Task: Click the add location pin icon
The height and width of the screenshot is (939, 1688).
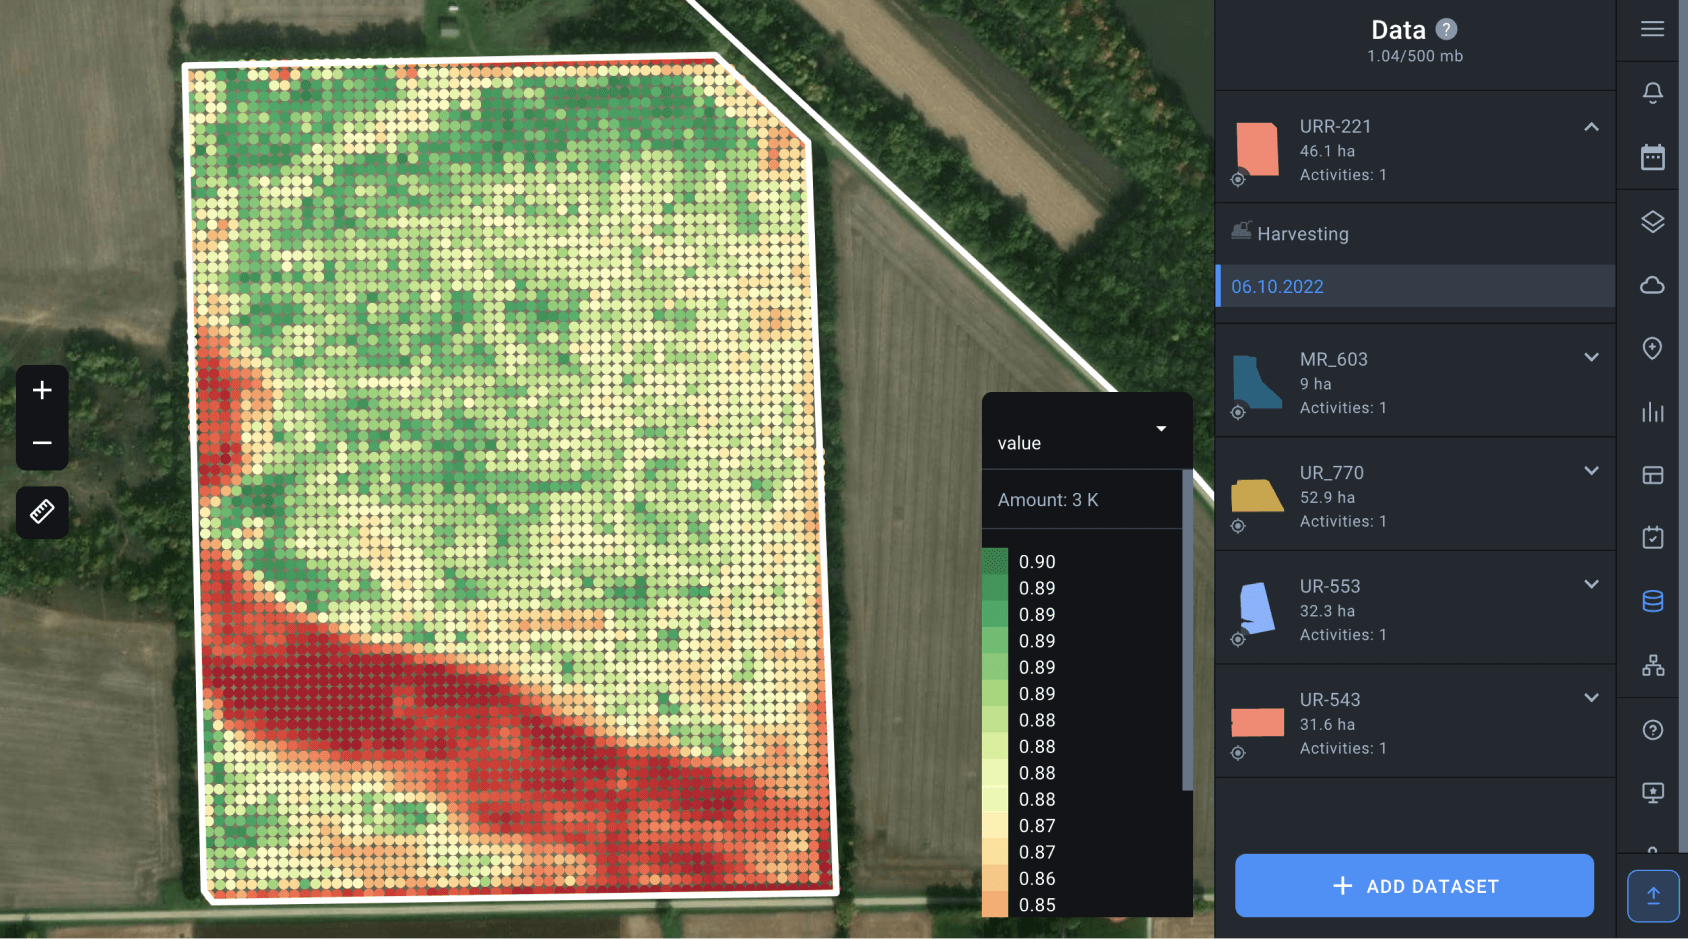Action: (1652, 348)
